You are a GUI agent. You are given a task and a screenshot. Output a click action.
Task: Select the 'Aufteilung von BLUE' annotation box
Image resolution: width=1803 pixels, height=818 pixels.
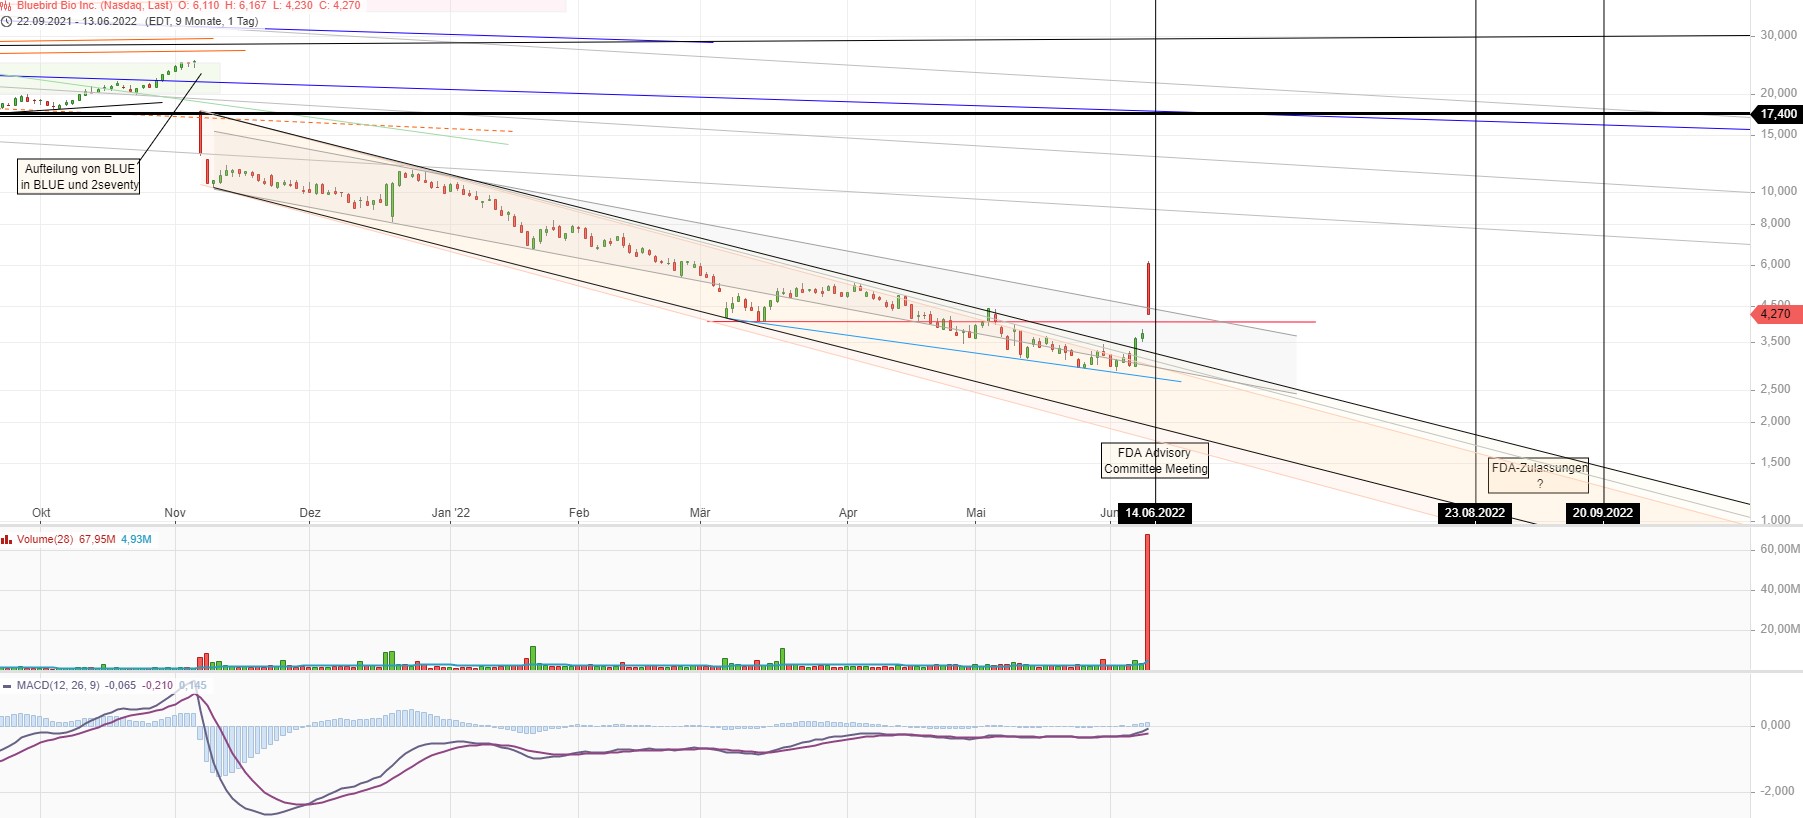point(80,177)
